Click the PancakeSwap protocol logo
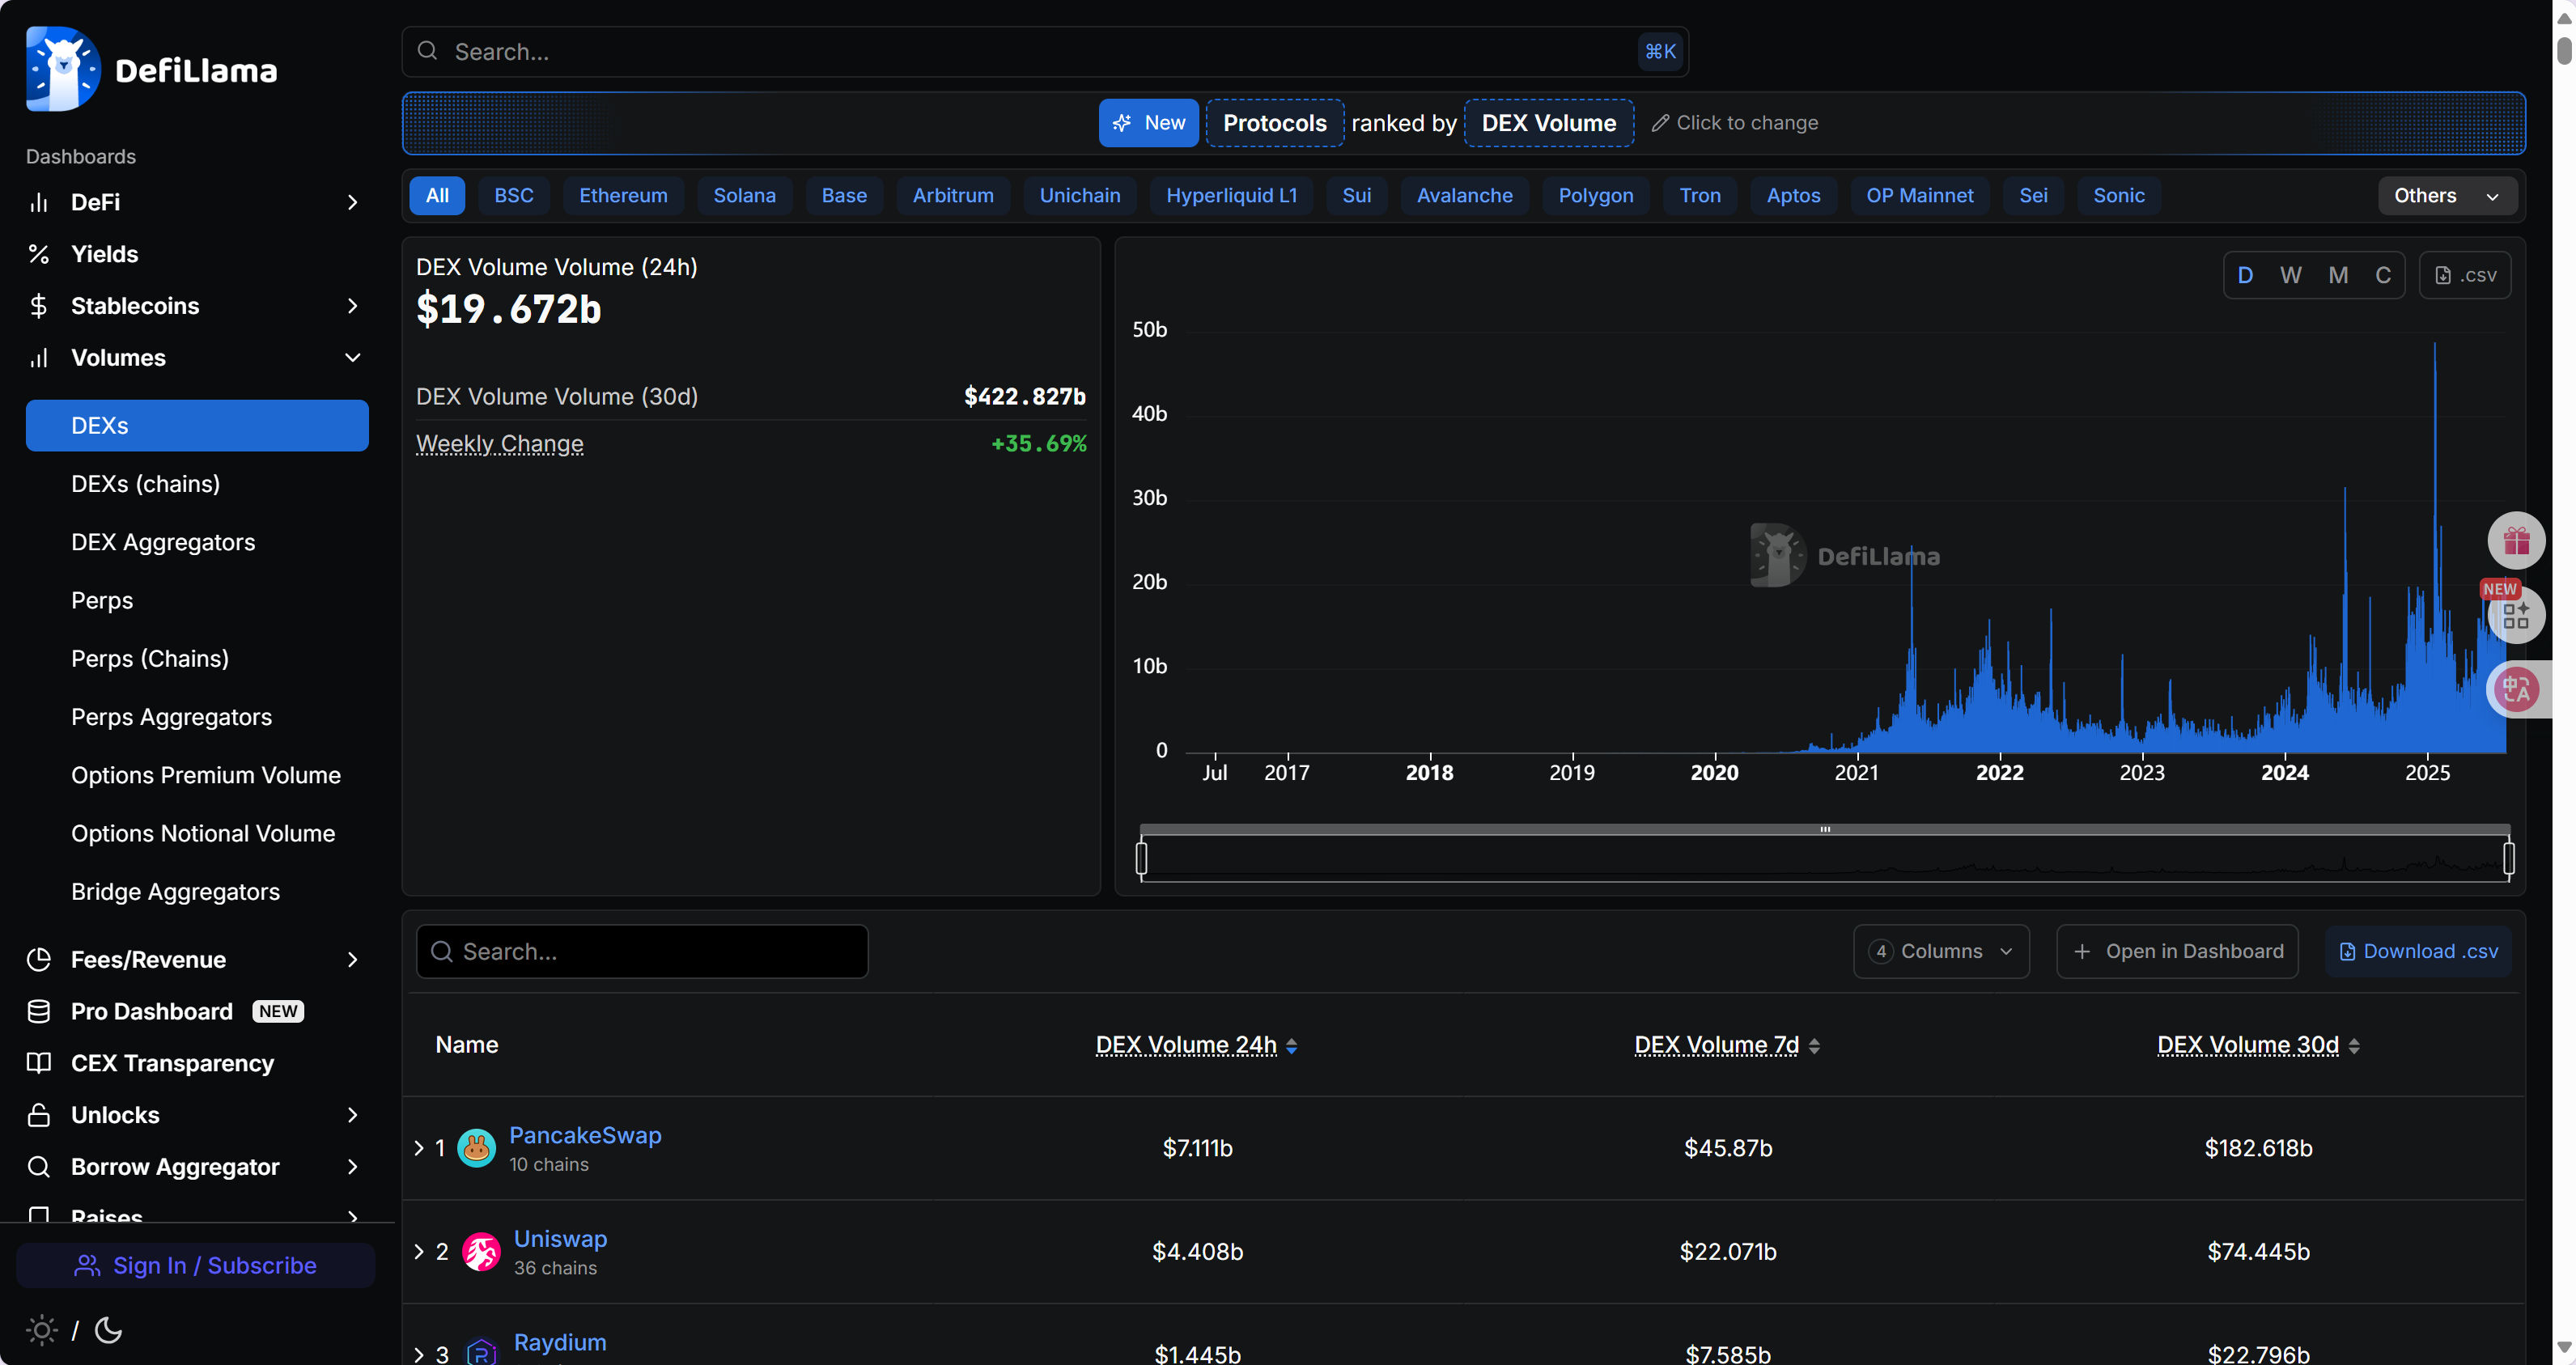 pyautogui.click(x=477, y=1148)
